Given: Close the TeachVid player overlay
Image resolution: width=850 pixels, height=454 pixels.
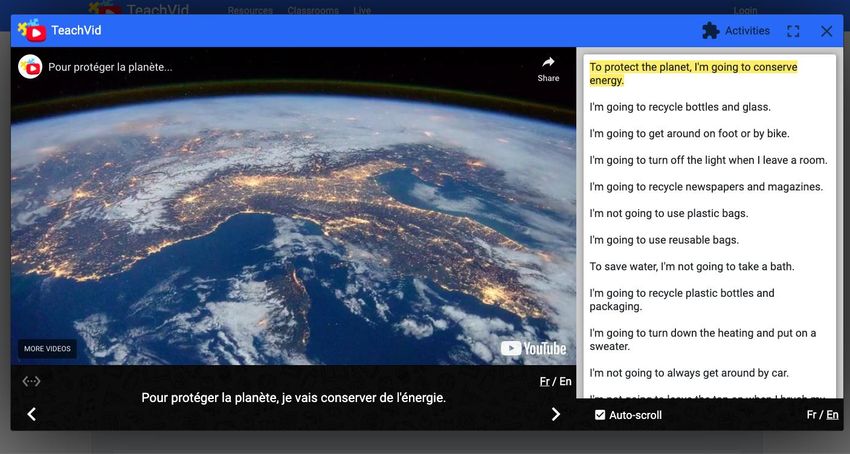Looking at the screenshot, I should pyautogui.click(x=826, y=31).
